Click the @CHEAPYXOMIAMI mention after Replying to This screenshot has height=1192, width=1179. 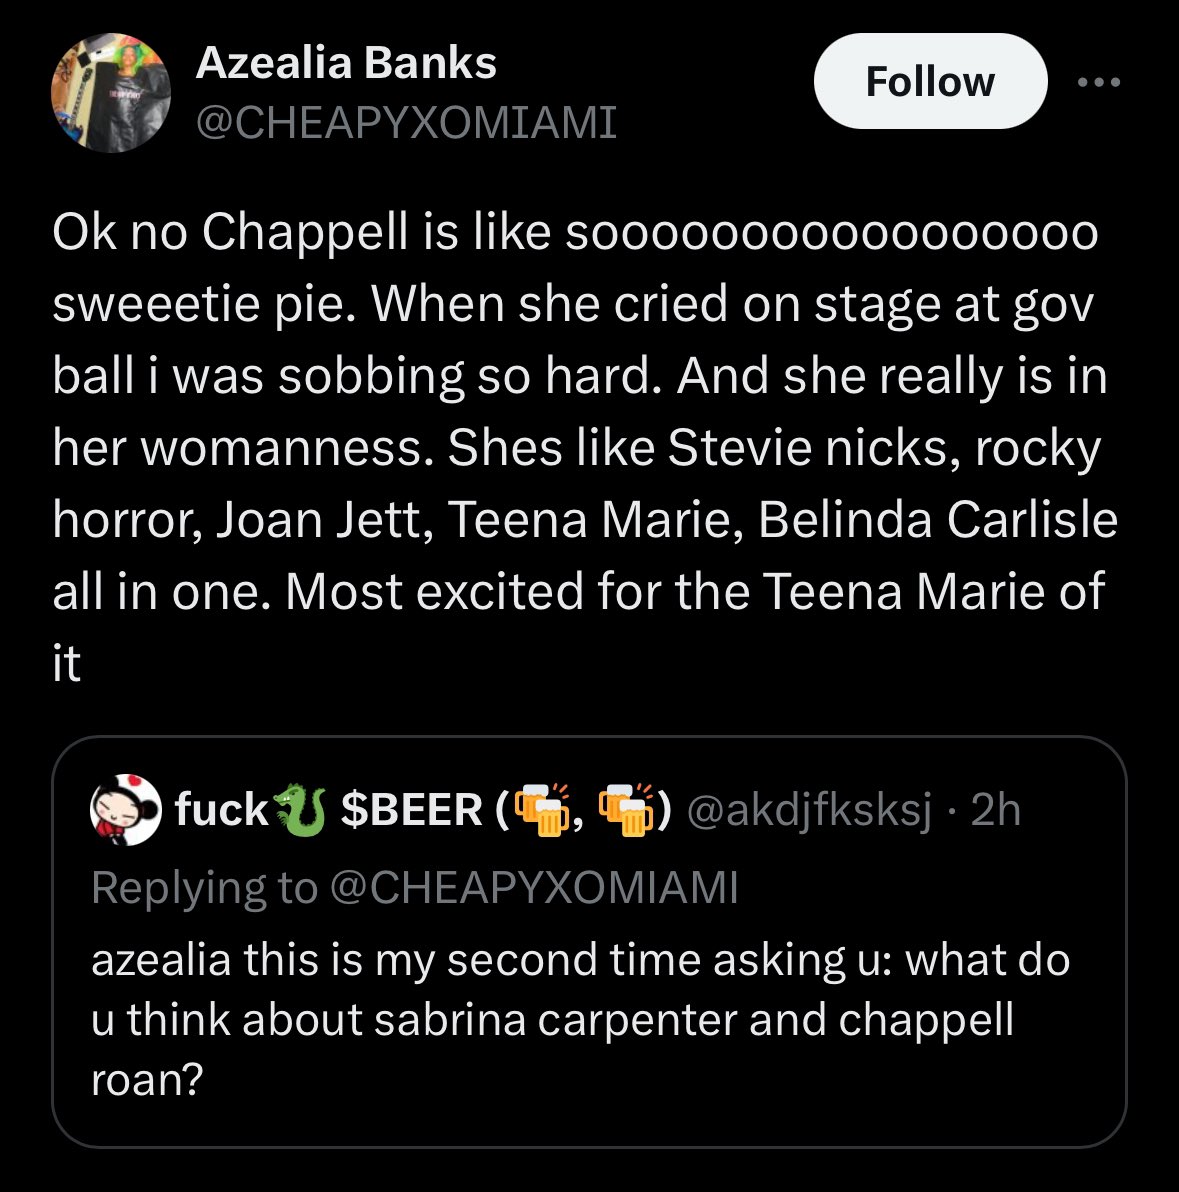coord(533,887)
